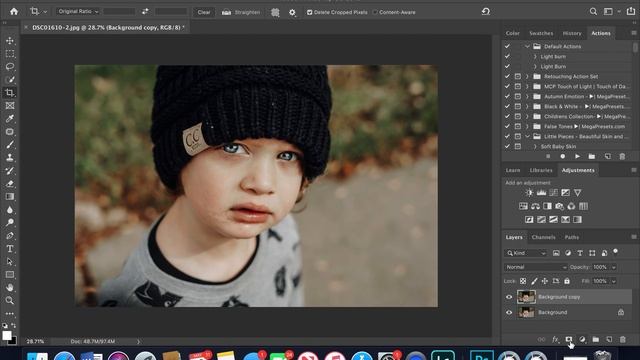Select the Zoom tool in toolbar
This screenshot has width=640, height=360.
point(10,300)
